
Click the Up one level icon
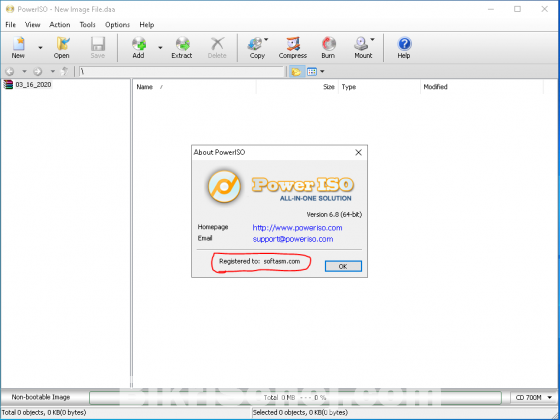[65, 71]
